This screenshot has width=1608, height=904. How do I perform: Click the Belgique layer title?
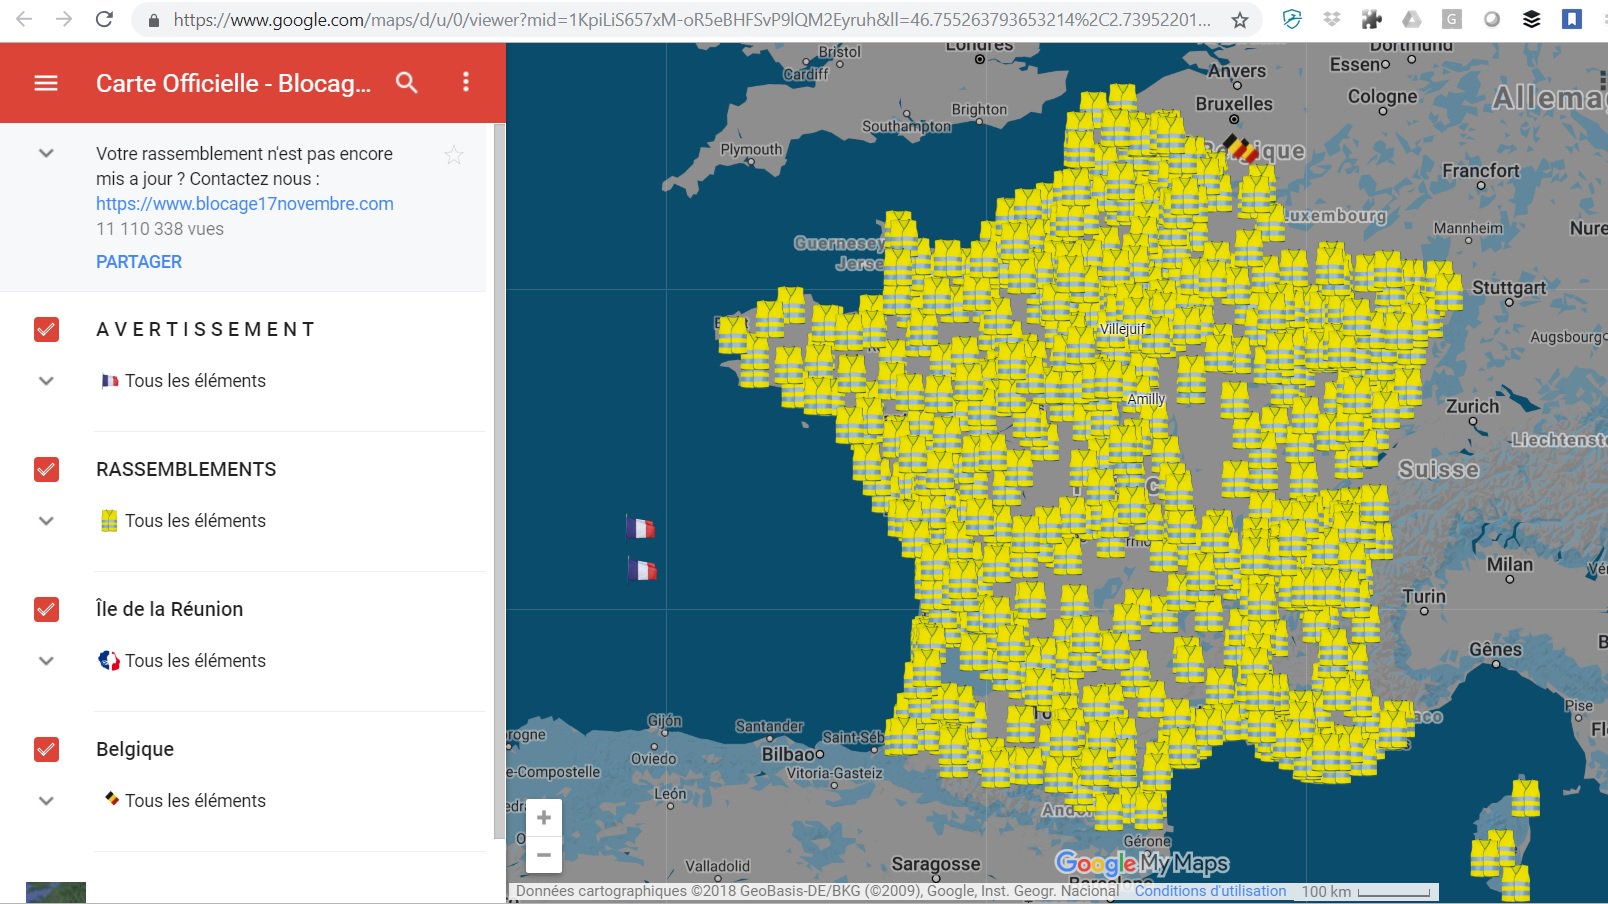pyautogui.click(x=135, y=749)
